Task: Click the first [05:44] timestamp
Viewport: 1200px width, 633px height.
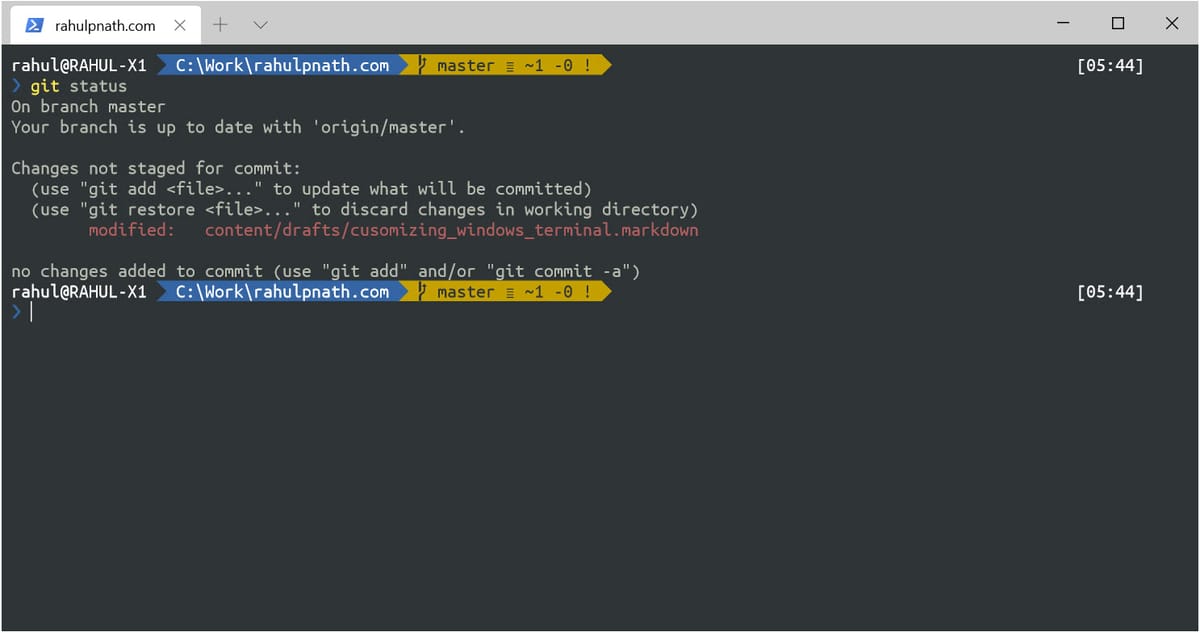Action: (1110, 66)
